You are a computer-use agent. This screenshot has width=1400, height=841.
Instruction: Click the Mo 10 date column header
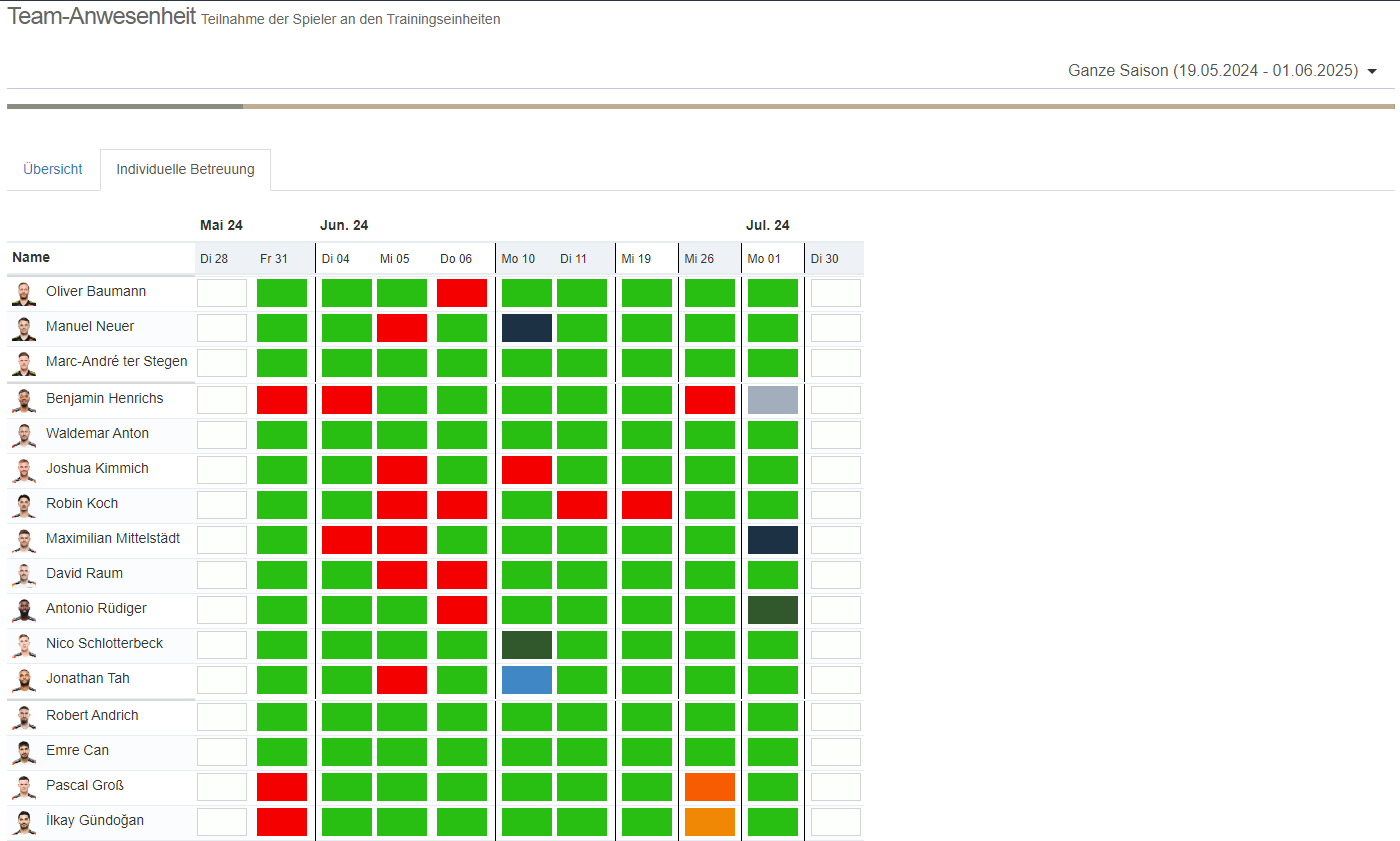click(518, 259)
